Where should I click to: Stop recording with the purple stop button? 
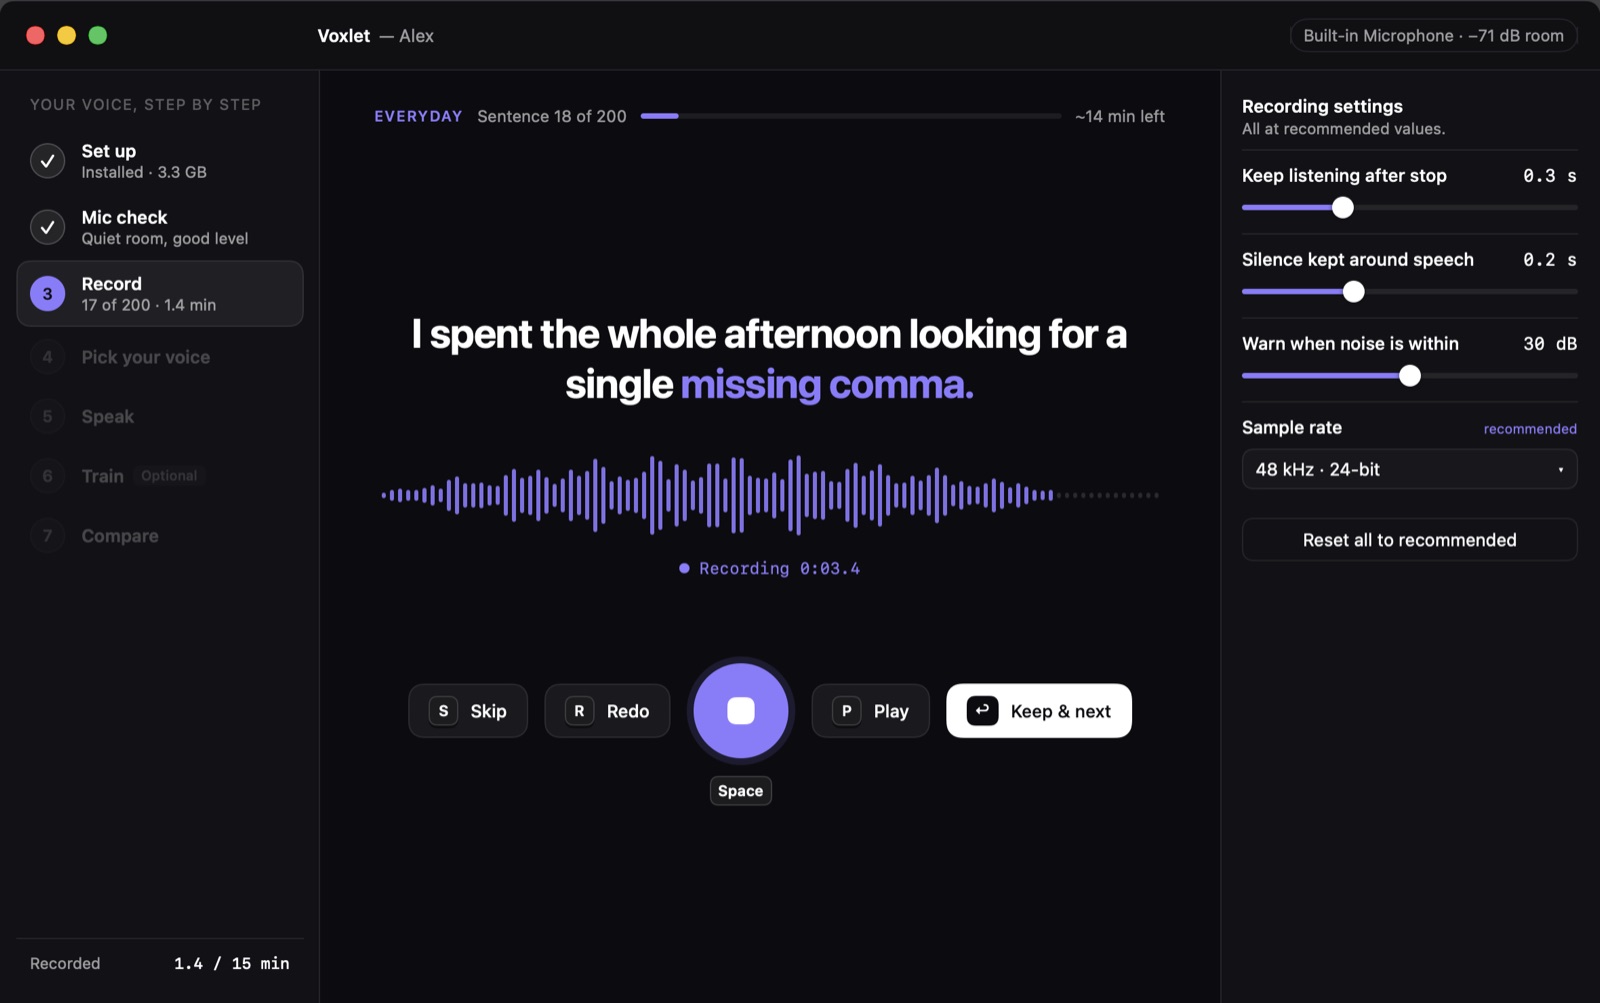point(740,711)
